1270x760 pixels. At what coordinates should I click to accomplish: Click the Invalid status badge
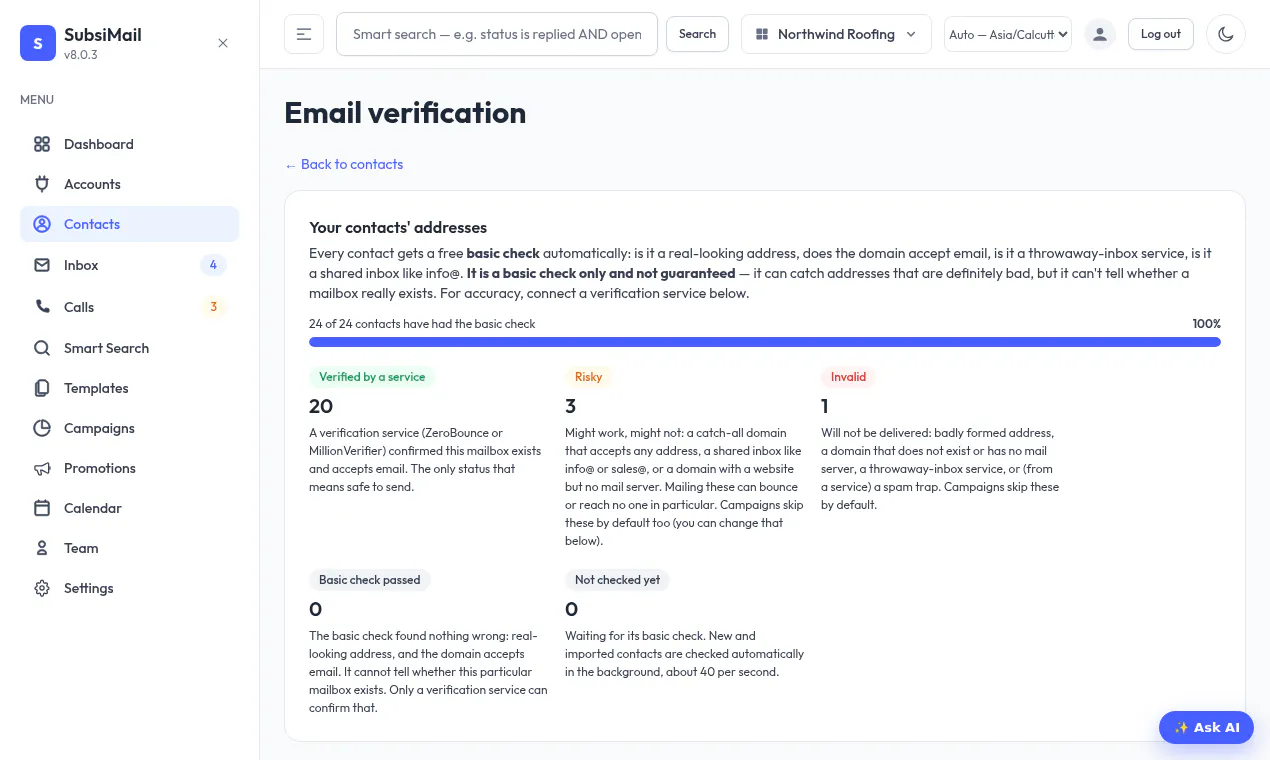tap(849, 377)
